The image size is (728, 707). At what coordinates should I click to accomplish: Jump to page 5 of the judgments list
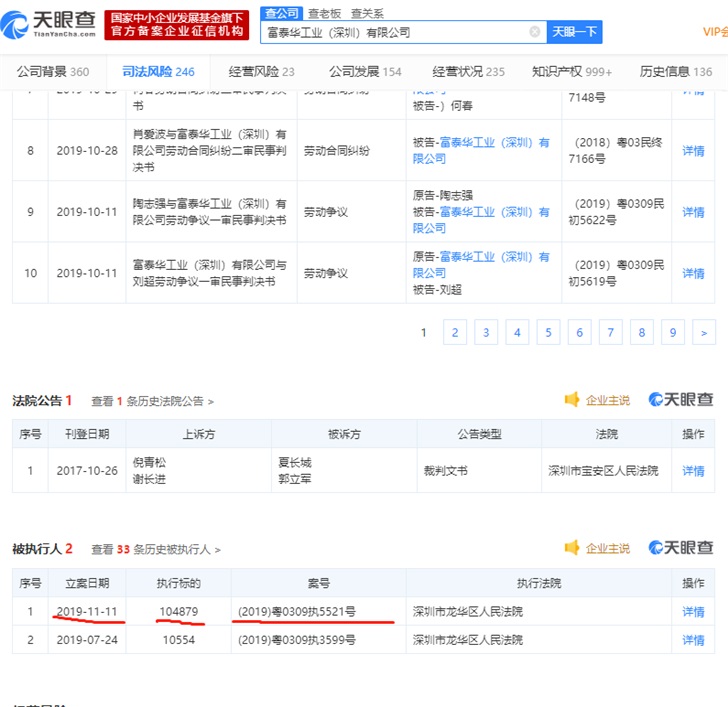[548, 333]
